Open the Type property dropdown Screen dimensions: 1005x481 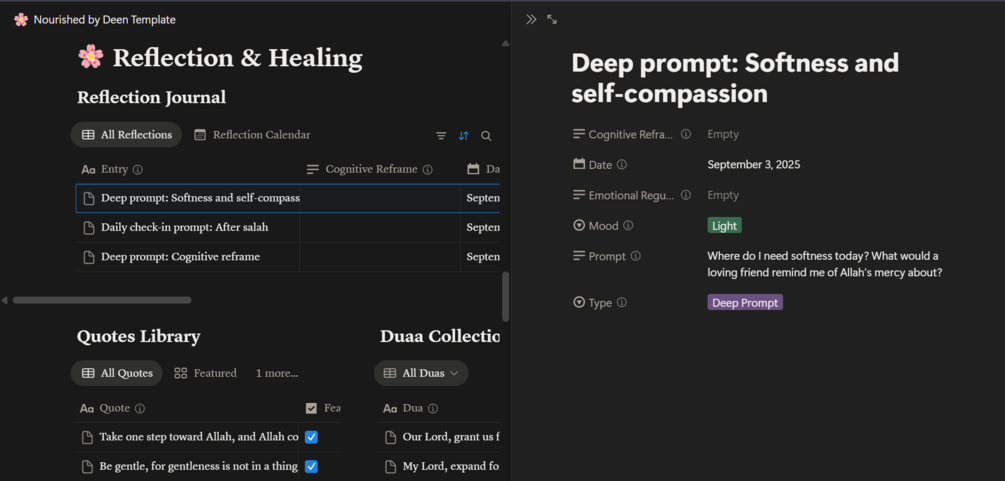745,302
